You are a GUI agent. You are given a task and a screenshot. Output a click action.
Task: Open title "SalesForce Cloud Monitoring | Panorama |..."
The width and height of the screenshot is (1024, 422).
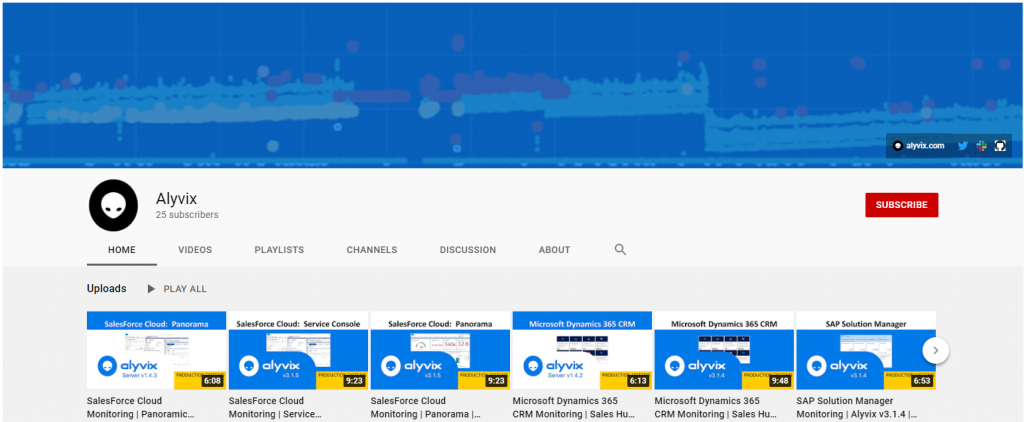point(426,408)
